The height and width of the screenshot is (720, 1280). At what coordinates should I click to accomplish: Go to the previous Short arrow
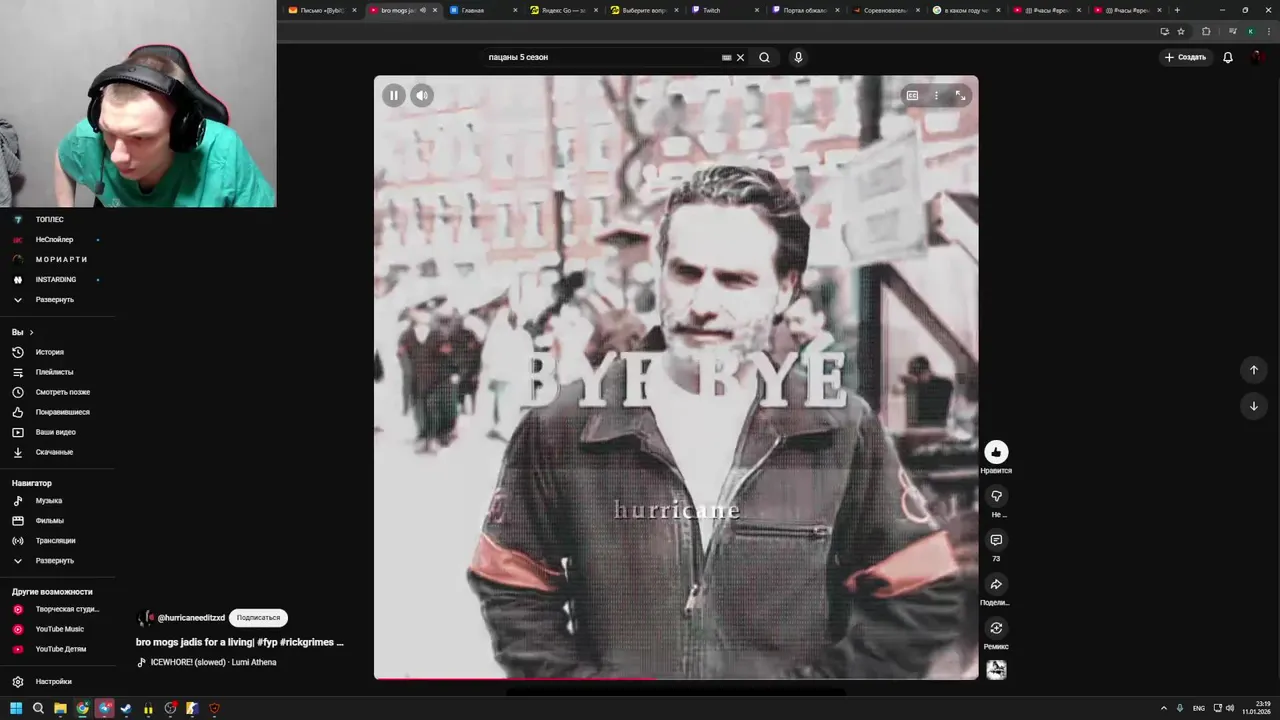[x=1254, y=370]
